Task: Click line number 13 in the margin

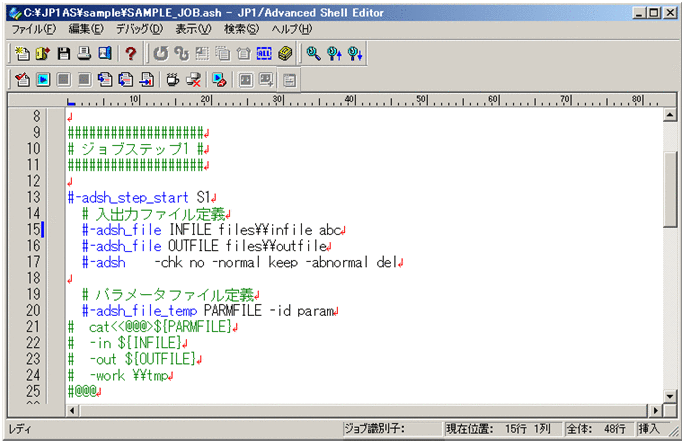Action: [33, 197]
